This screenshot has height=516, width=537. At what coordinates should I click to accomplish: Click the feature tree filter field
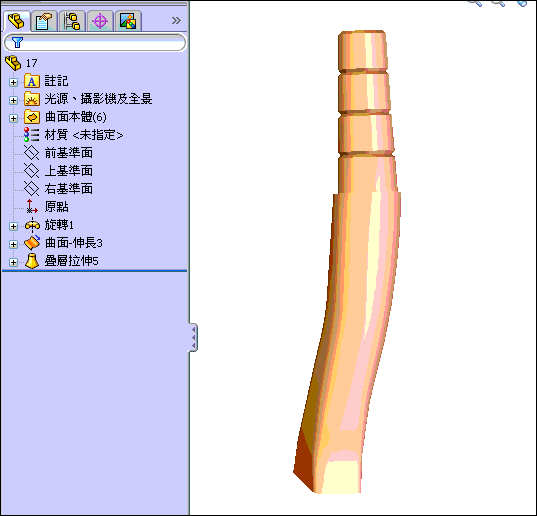click(x=95, y=42)
